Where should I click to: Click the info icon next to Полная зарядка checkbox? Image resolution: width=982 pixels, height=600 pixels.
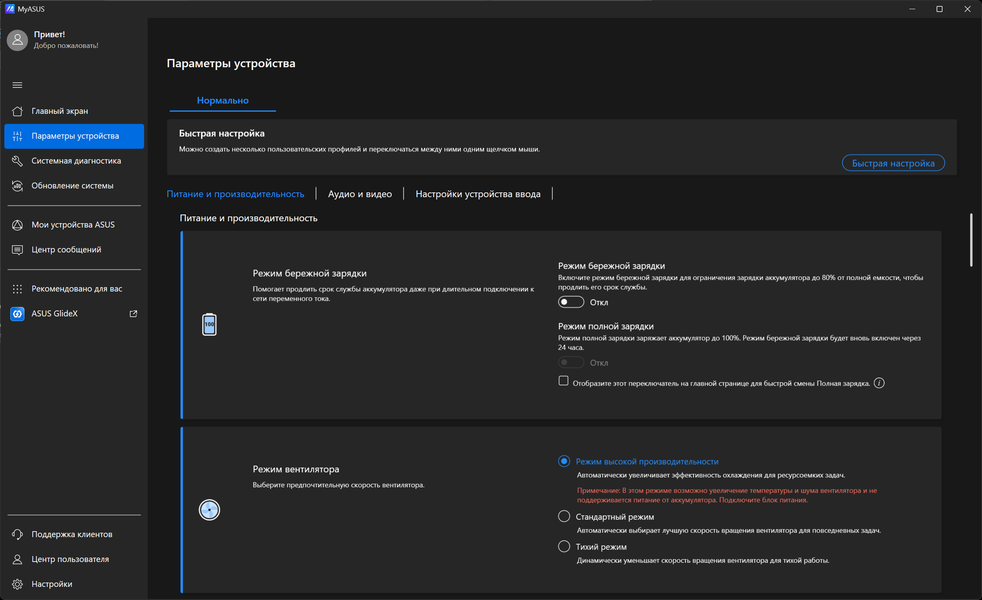(879, 383)
